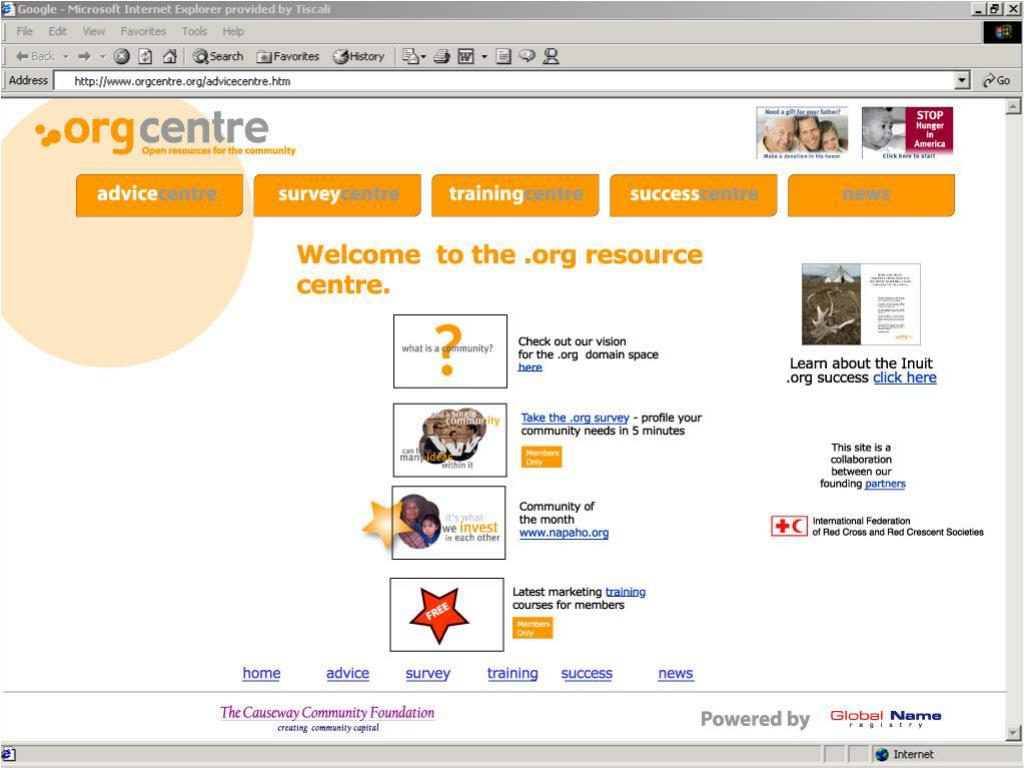Click the document icon next to Discuss

(503, 56)
